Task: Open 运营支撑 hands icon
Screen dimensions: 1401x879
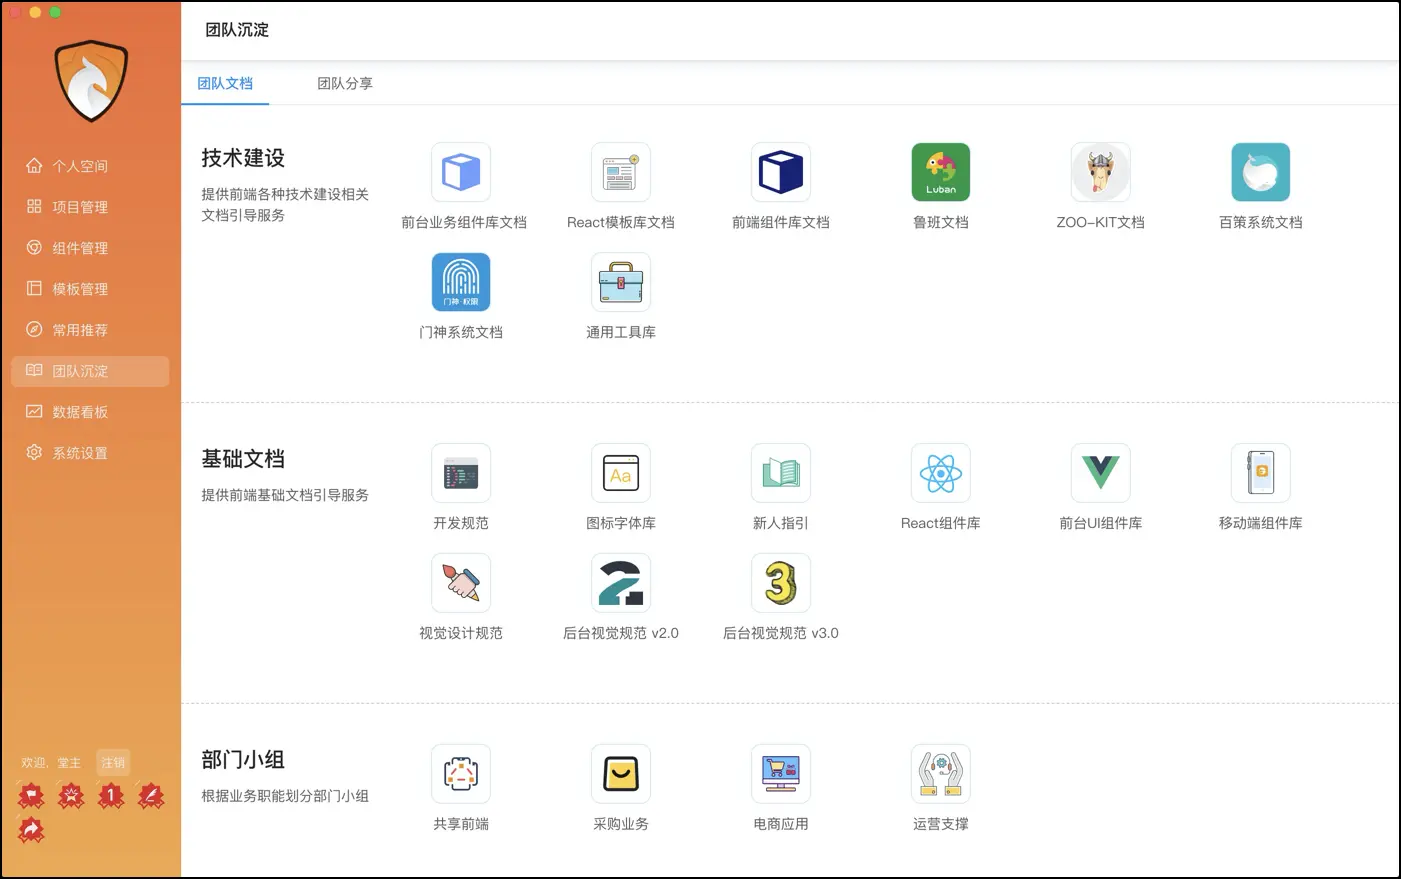Action: click(941, 774)
